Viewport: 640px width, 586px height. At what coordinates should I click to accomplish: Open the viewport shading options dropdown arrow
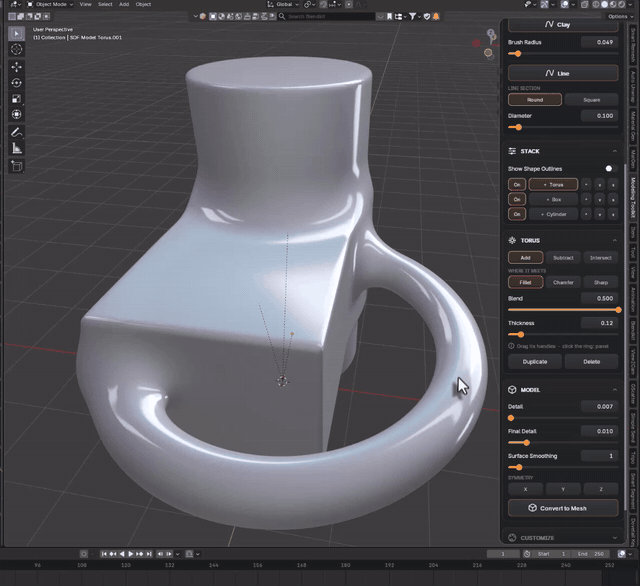coord(631,4)
